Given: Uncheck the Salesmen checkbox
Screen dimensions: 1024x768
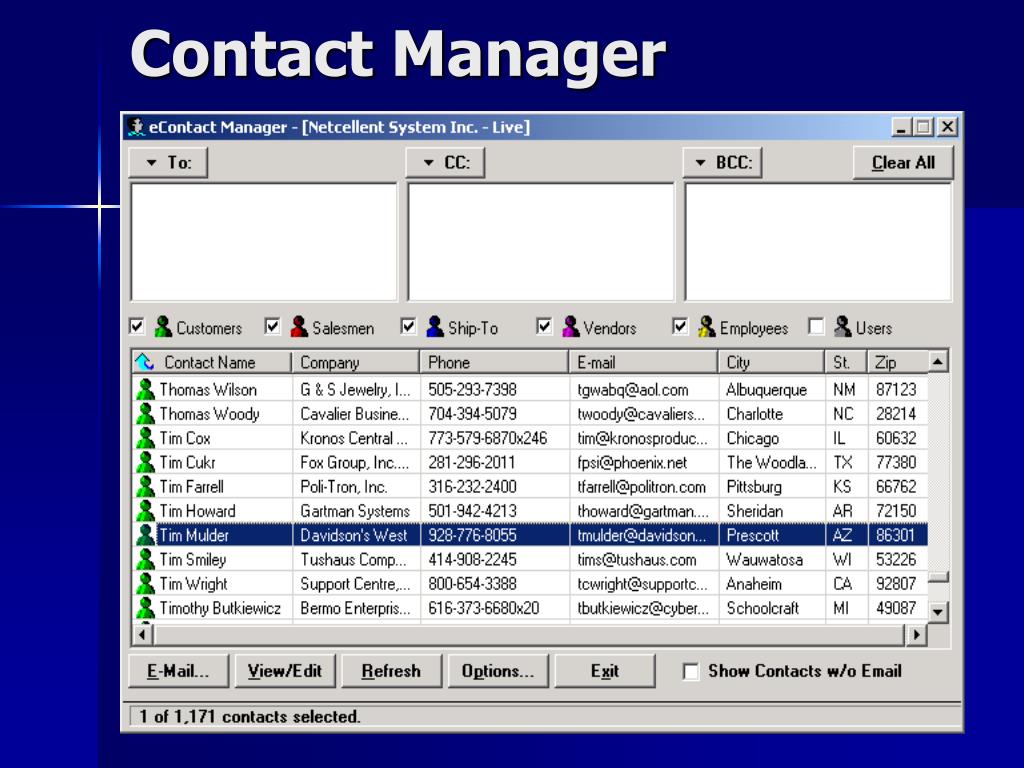Looking at the screenshot, I should tap(272, 327).
